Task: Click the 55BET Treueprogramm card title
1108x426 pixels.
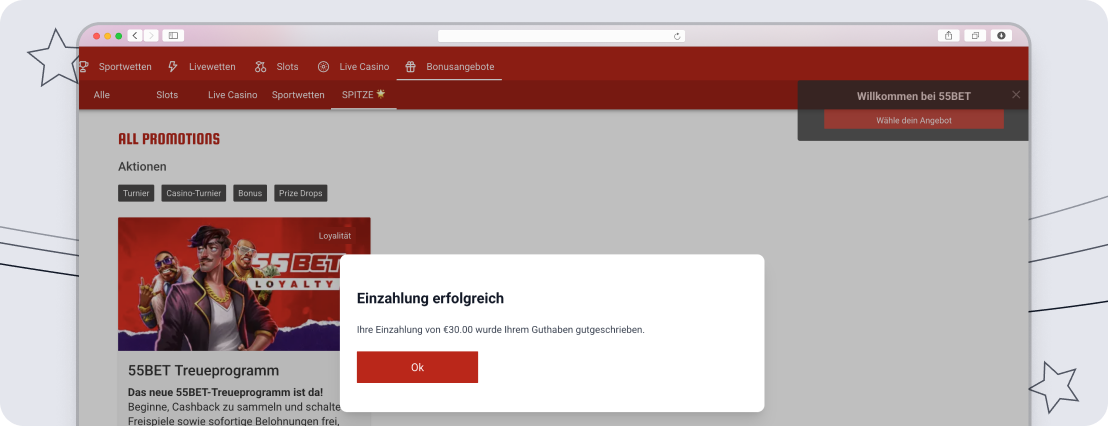Action: [204, 371]
